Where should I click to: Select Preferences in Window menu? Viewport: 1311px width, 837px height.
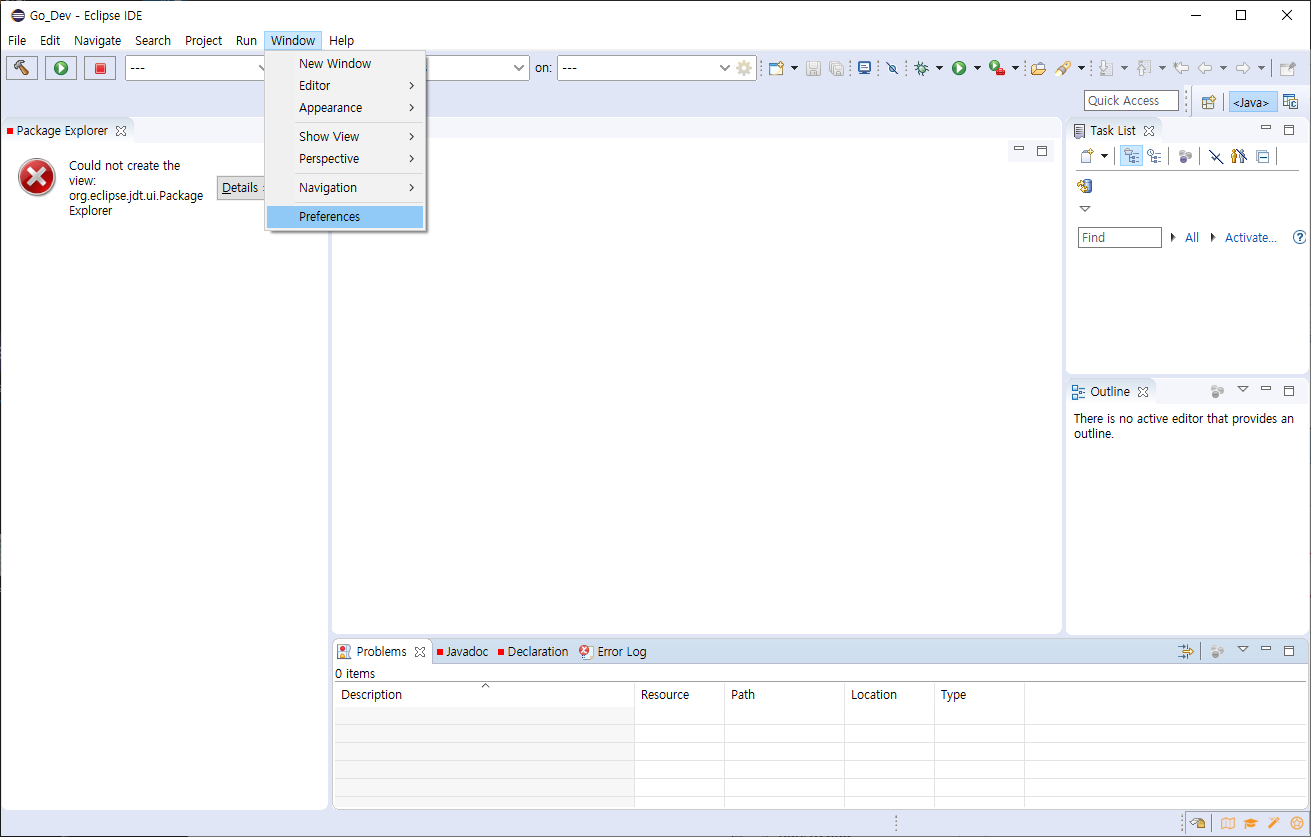click(x=345, y=217)
